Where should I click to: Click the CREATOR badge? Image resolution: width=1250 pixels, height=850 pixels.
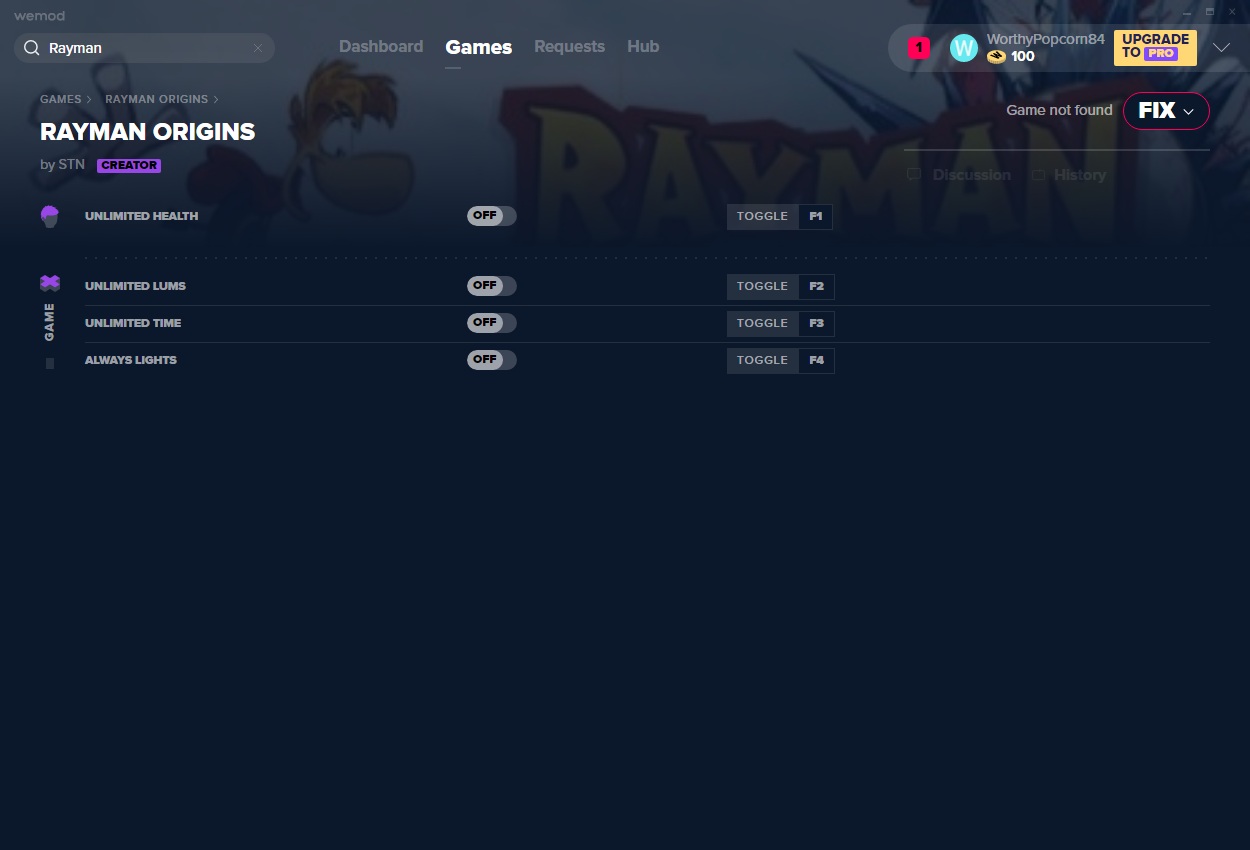tap(129, 165)
